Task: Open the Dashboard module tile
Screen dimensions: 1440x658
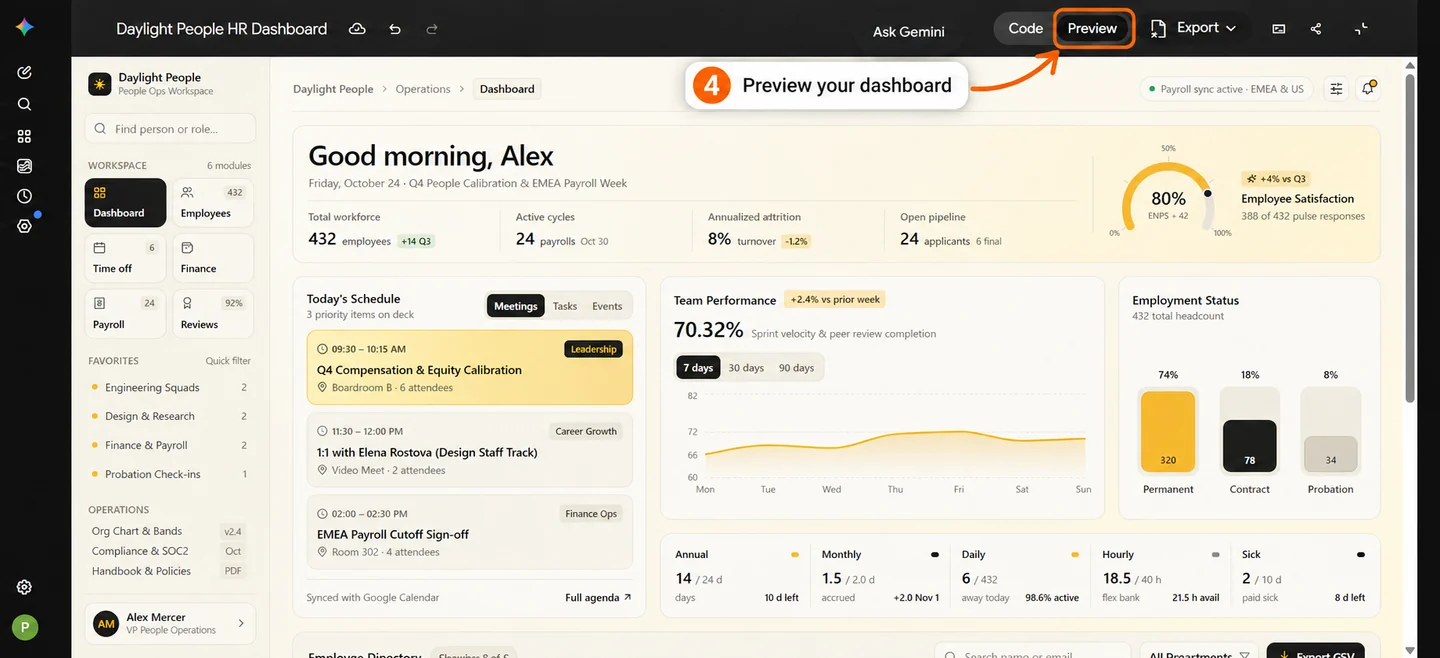Action: [125, 203]
